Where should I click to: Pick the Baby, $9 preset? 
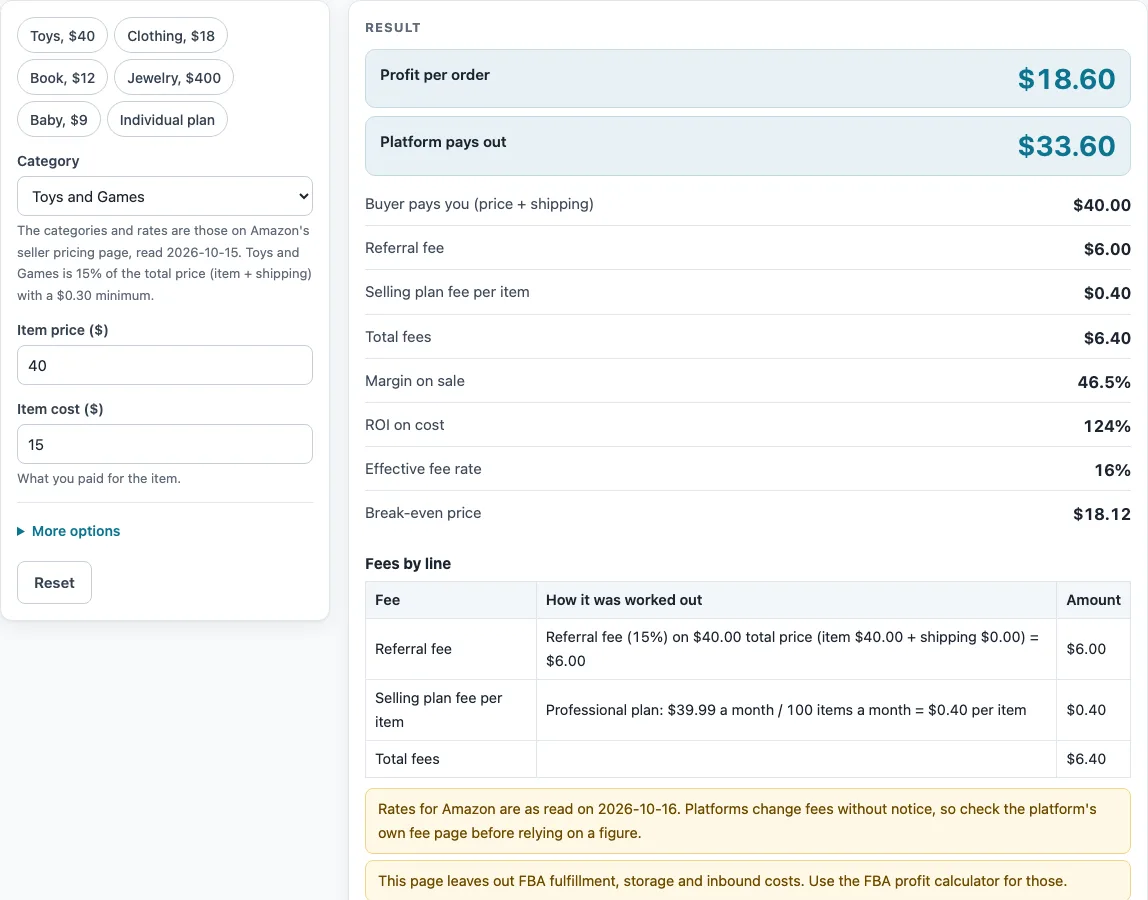pos(59,120)
